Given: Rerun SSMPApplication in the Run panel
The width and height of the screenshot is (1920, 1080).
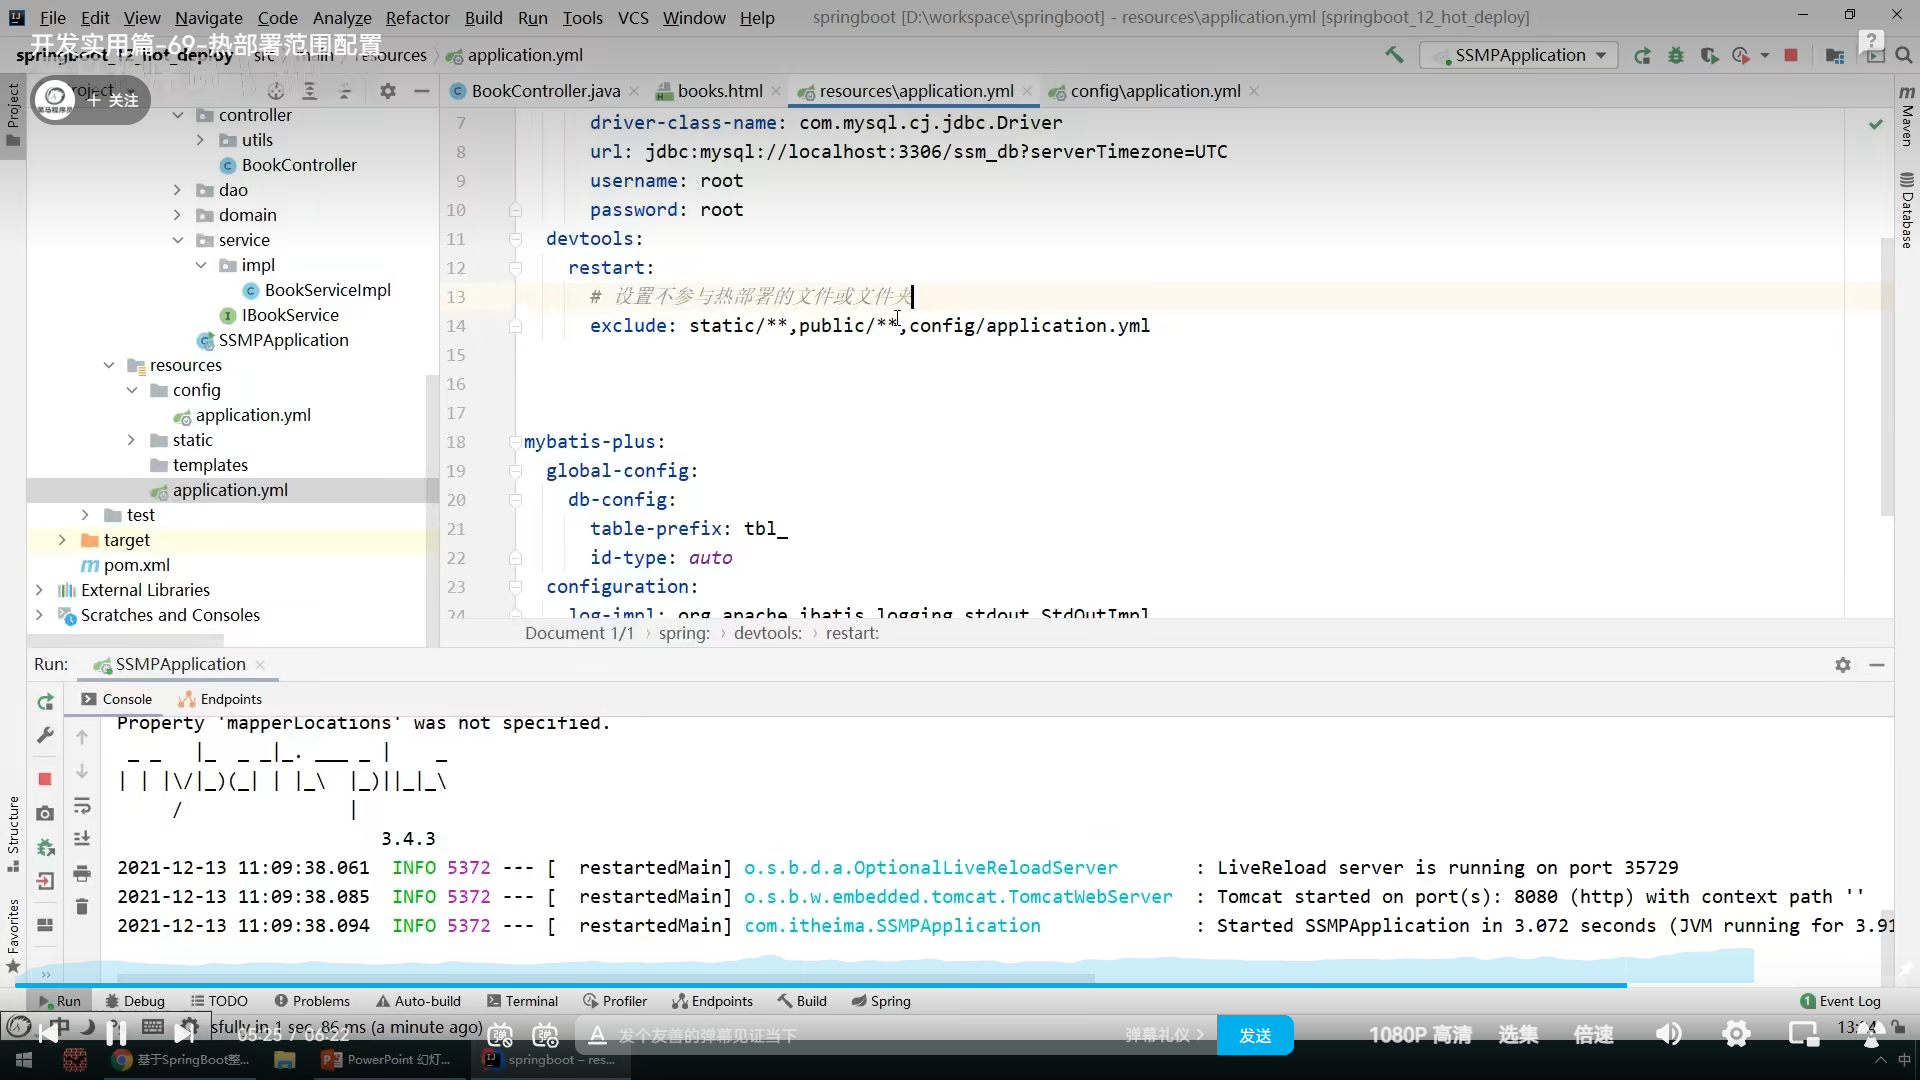Looking at the screenshot, I should point(45,703).
